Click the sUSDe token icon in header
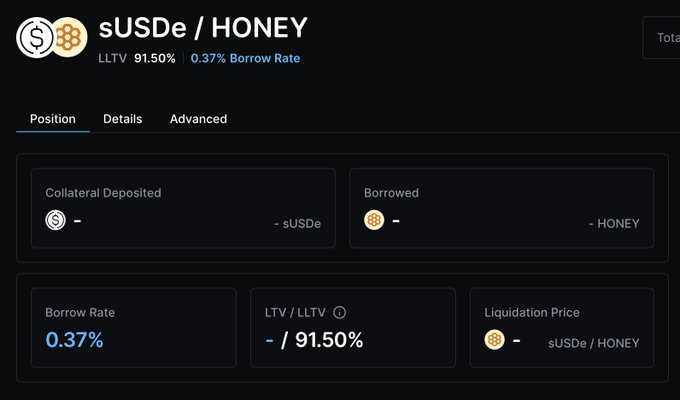This screenshot has width=680, height=400. tap(35, 37)
